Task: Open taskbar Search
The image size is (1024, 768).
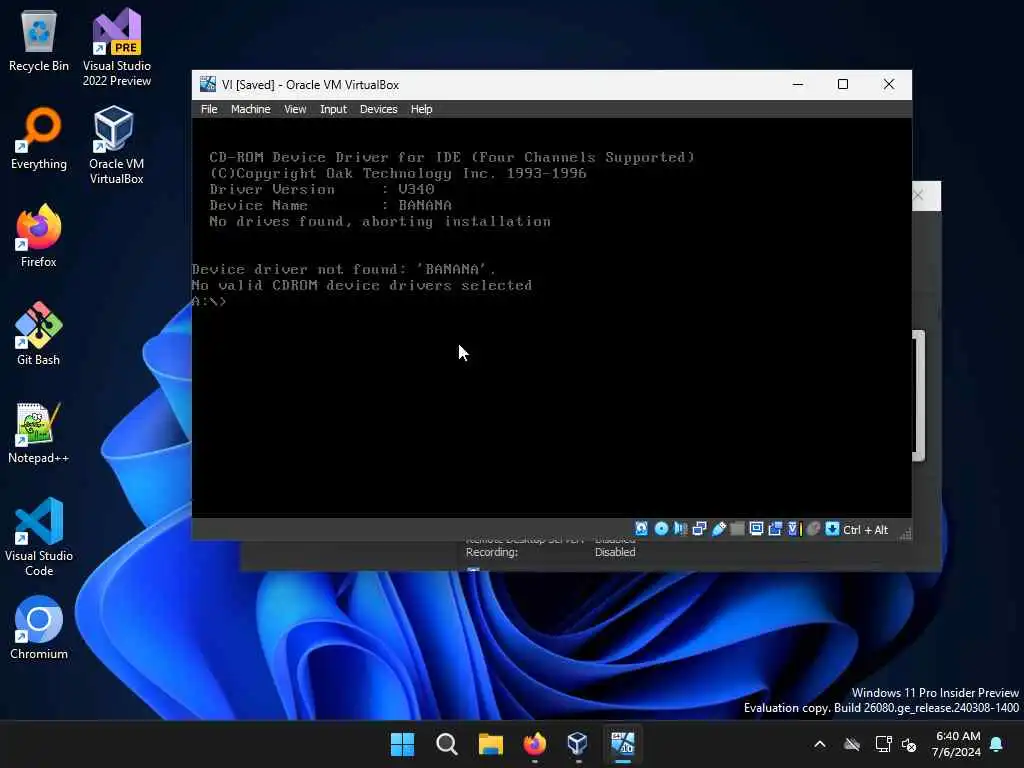Action: pos(447,744)
